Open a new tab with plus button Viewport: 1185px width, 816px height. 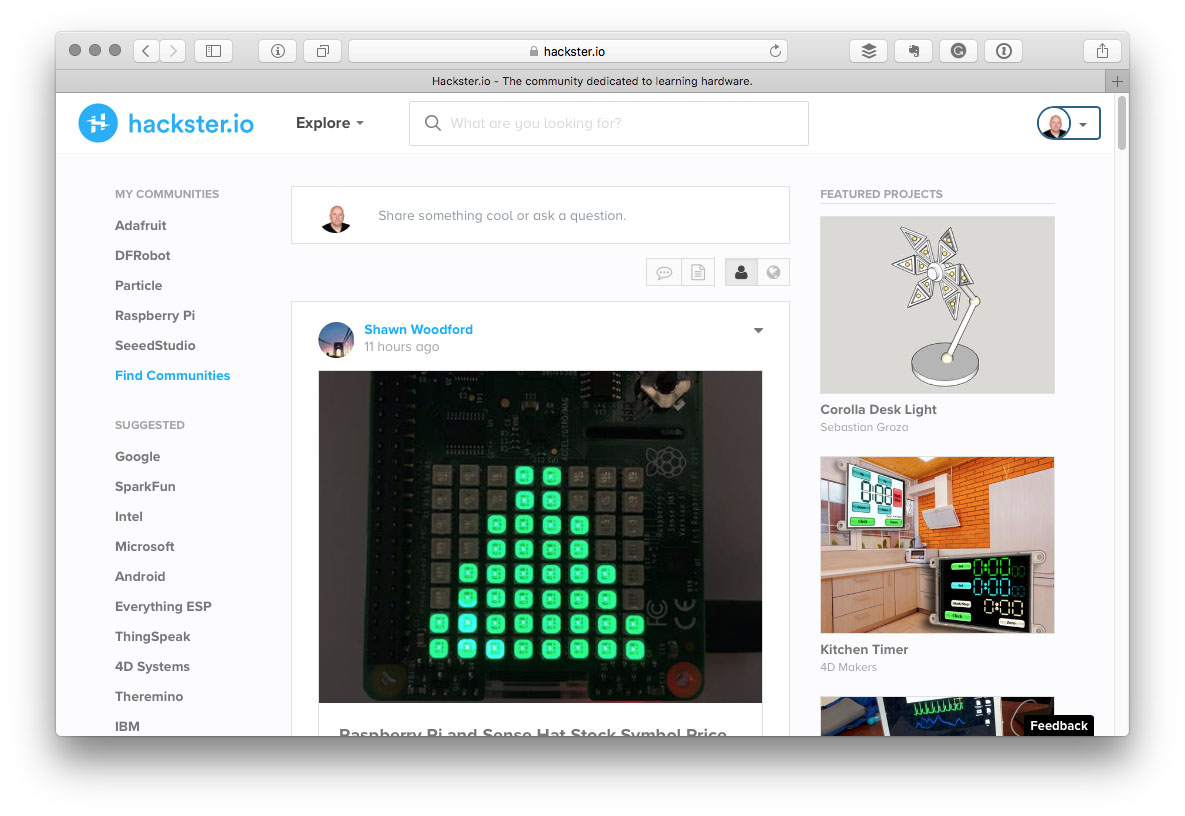(x=1117, y=81)
